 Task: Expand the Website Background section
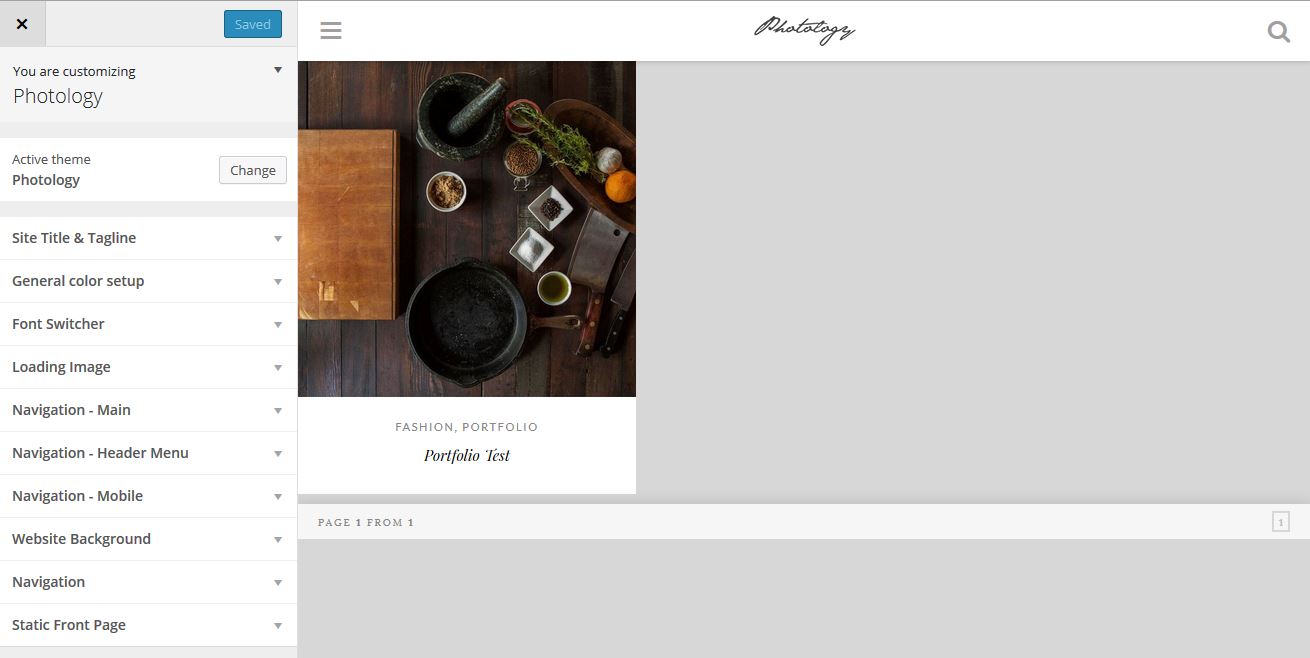(148, 539)
